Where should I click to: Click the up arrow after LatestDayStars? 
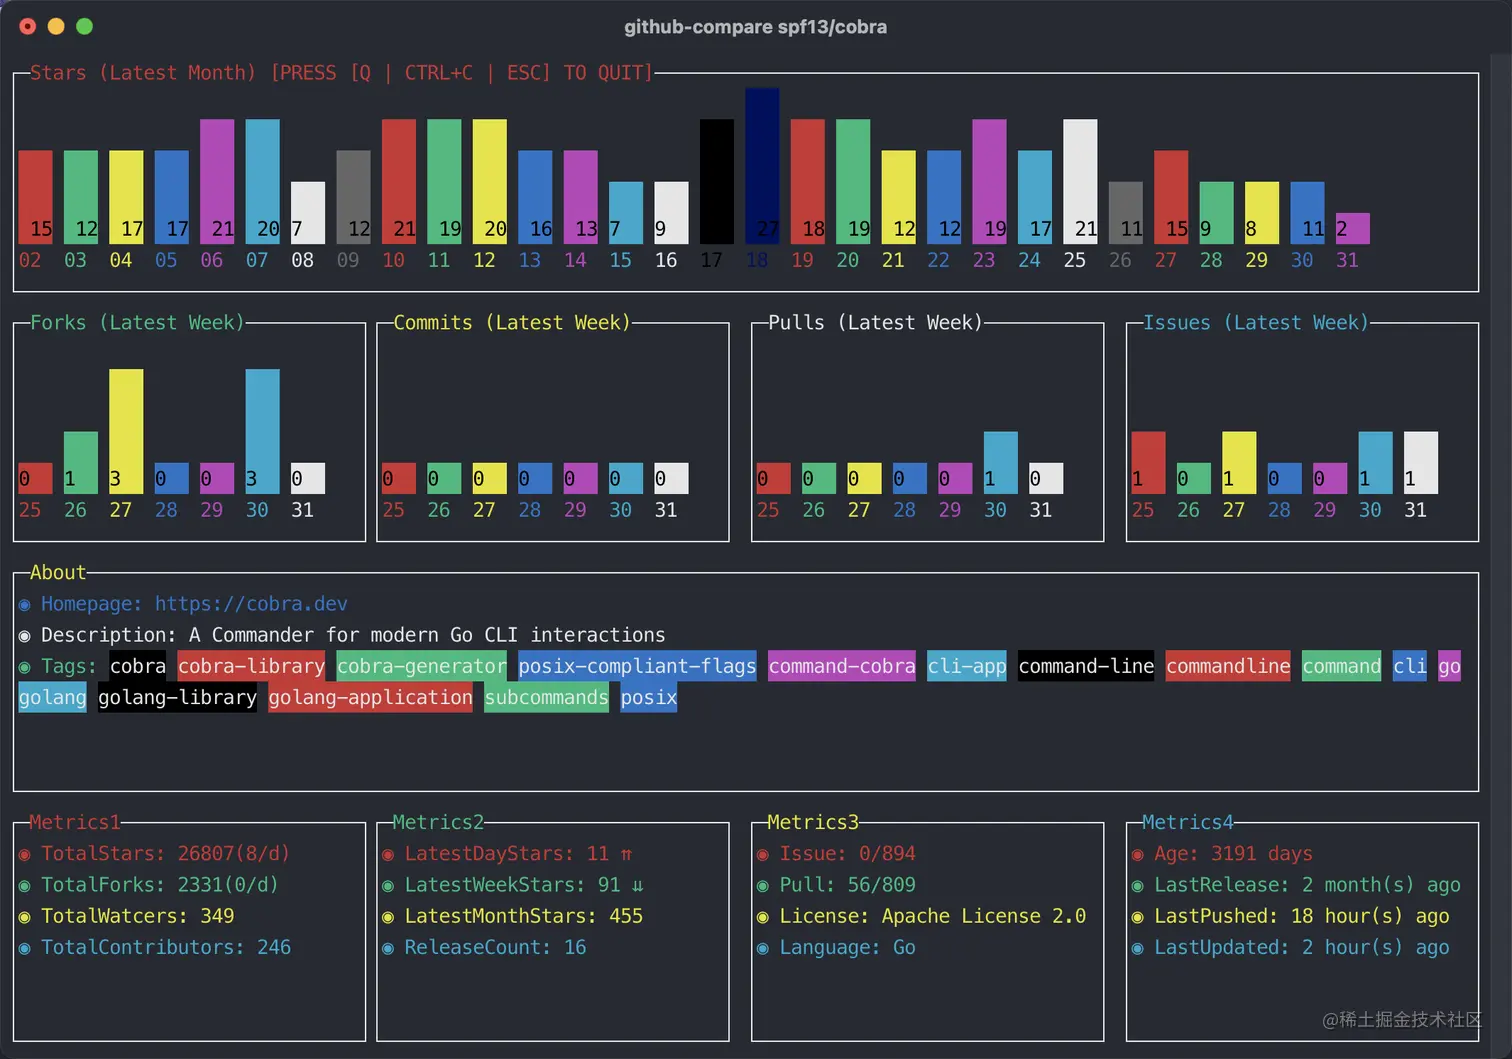pyautogui.click(x=626, y=854)
